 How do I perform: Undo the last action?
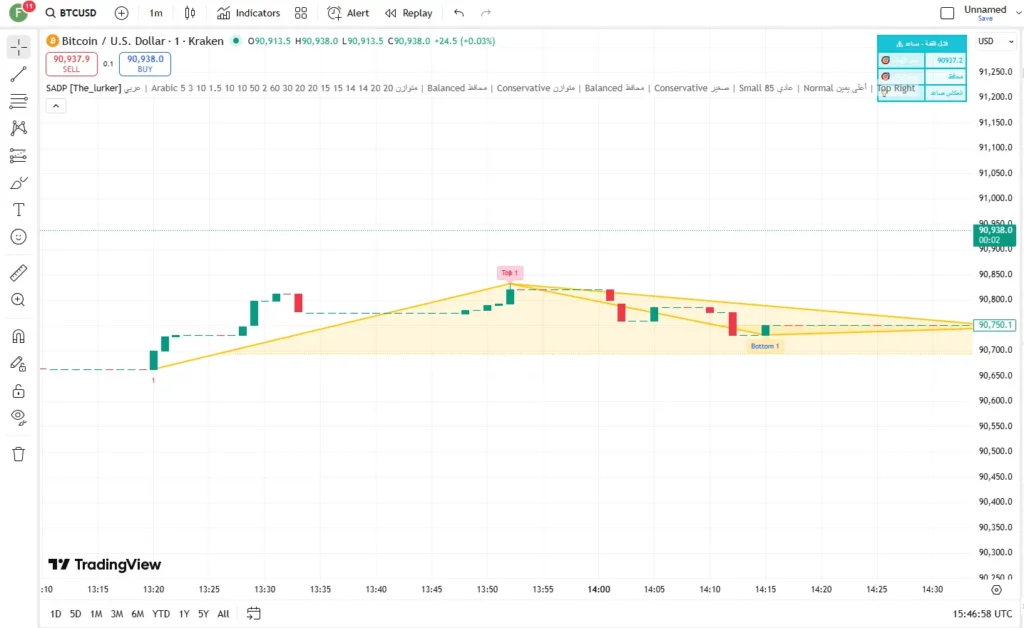pos(458,13)
